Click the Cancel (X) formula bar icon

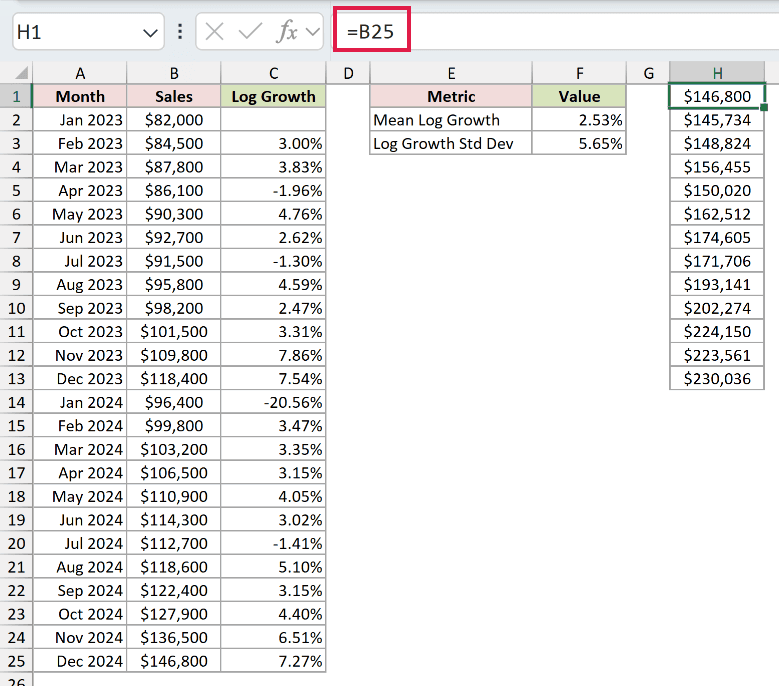214,32
